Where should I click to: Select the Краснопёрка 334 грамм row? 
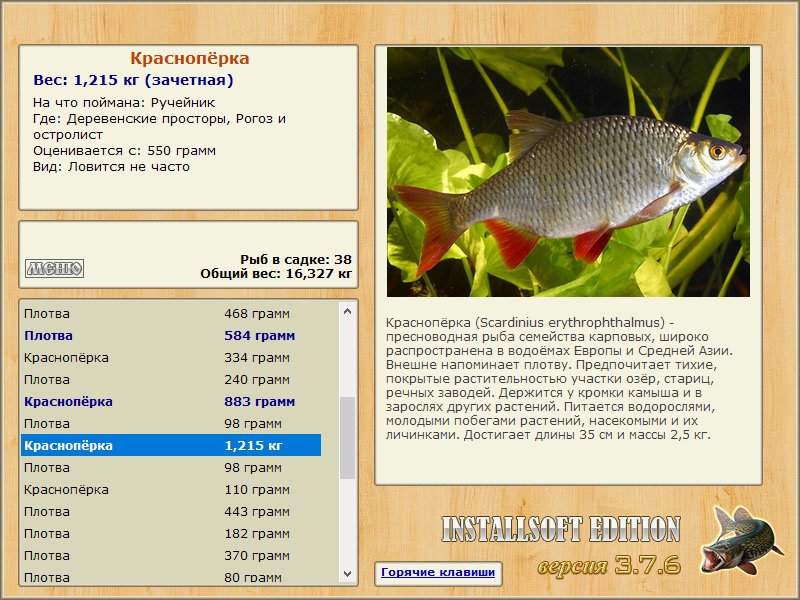171,357
